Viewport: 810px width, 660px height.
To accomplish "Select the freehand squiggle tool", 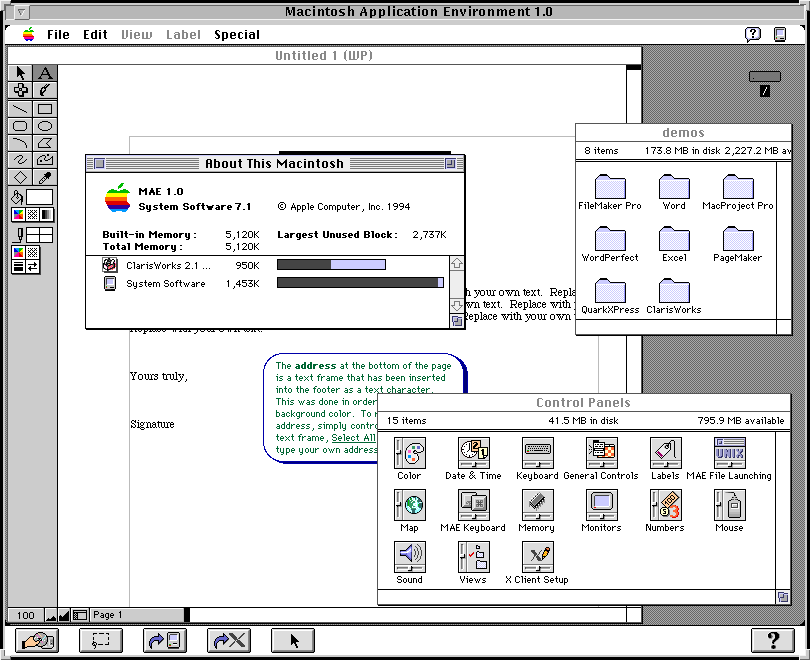I will 20,160.
